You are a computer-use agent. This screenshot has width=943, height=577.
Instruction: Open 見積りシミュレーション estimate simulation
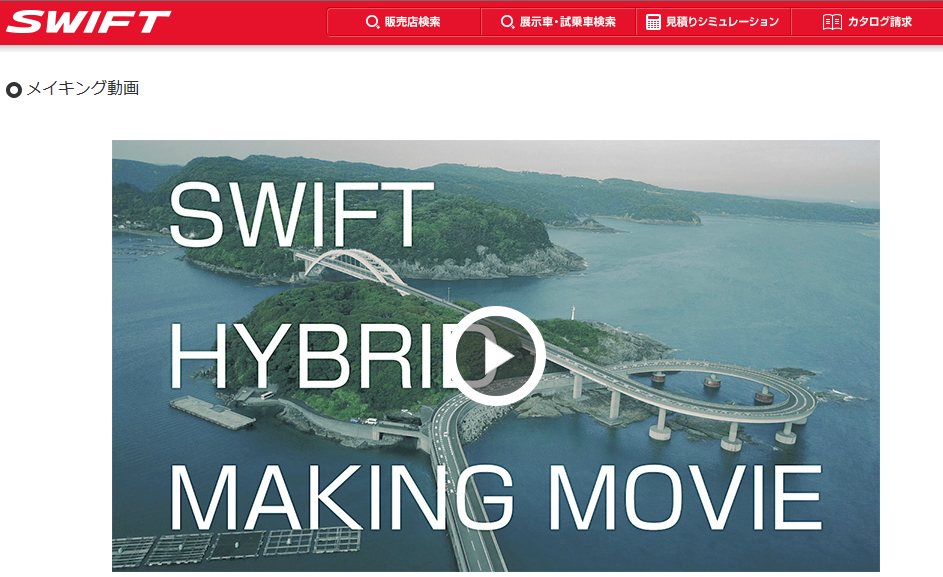click(x=713, y=22)
